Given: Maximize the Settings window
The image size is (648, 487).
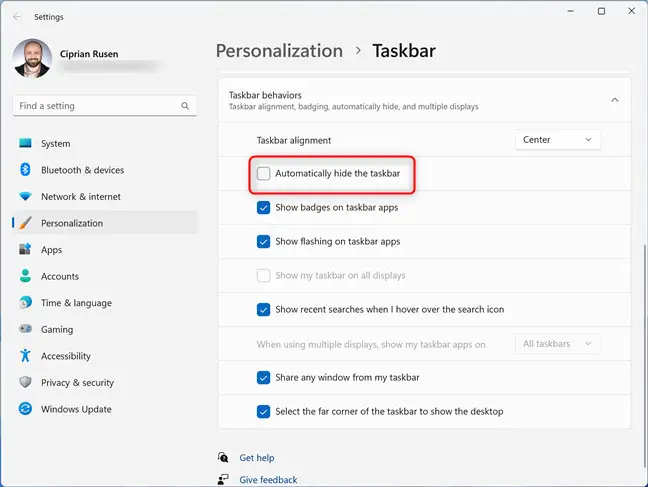Looking at the screenshot, I should pyautogui.click(x=601, y=11).
